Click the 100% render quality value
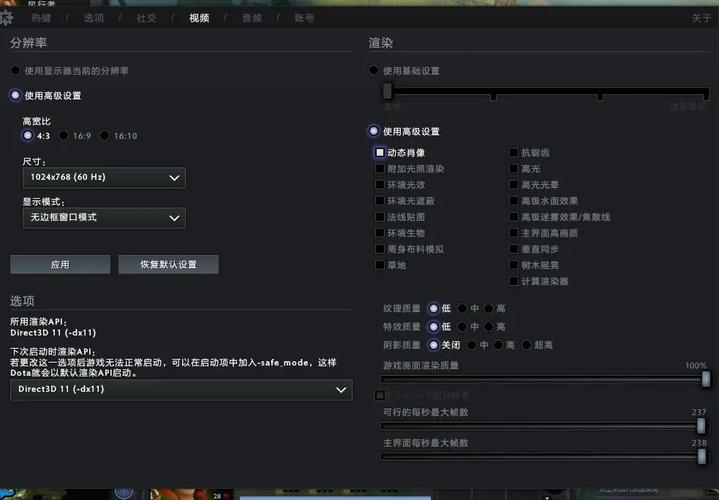Image resolution: width=719 pixels, height=500 pixels. (x=696, y=366)
